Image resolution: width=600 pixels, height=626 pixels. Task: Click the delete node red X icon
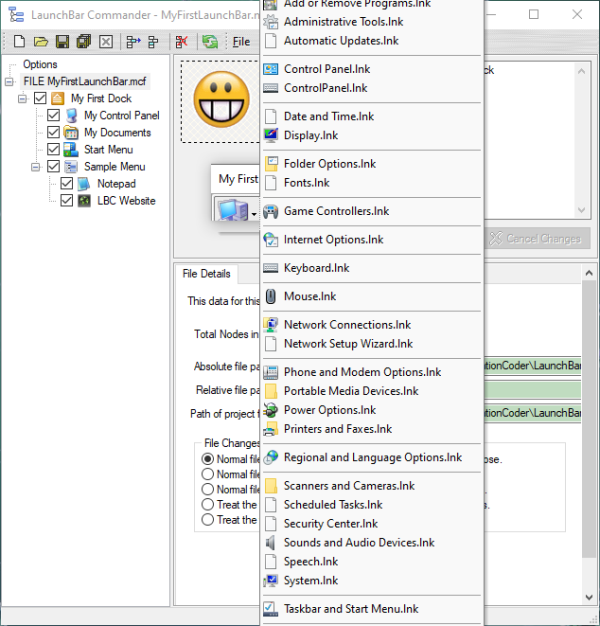[181, 42]
